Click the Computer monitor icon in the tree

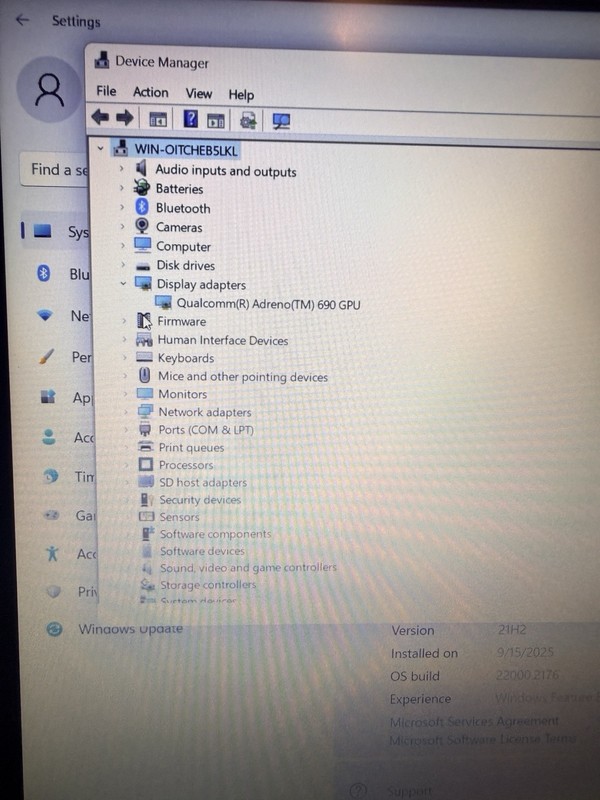point(142,245)
